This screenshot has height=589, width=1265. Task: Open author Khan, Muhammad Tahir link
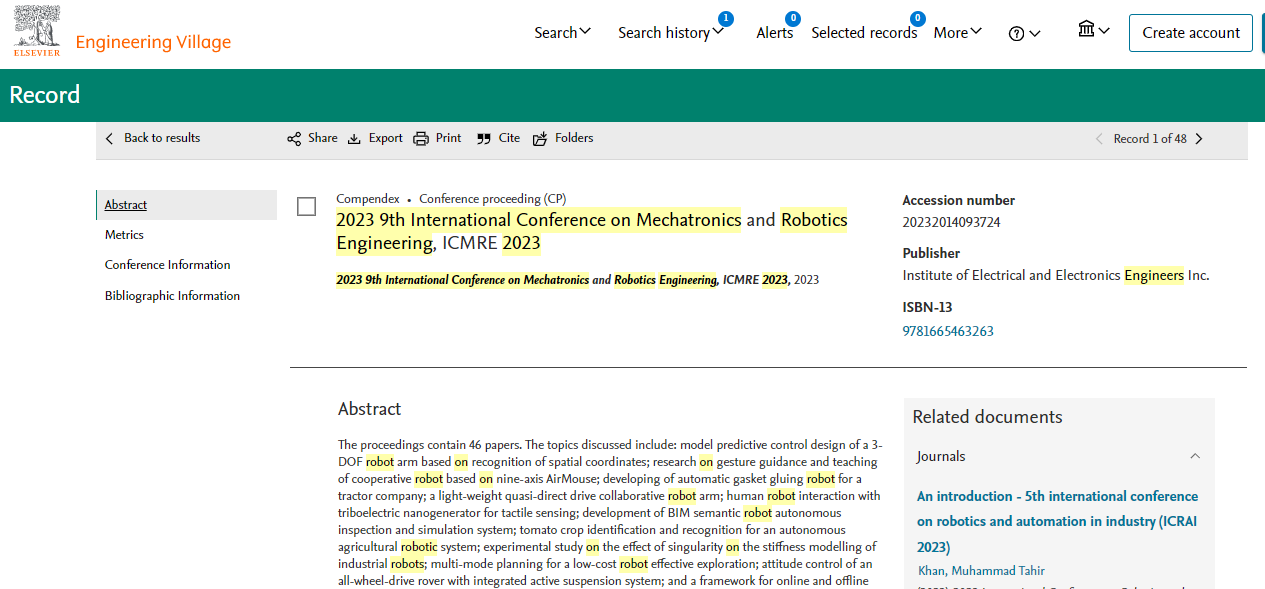pos(981,571)
